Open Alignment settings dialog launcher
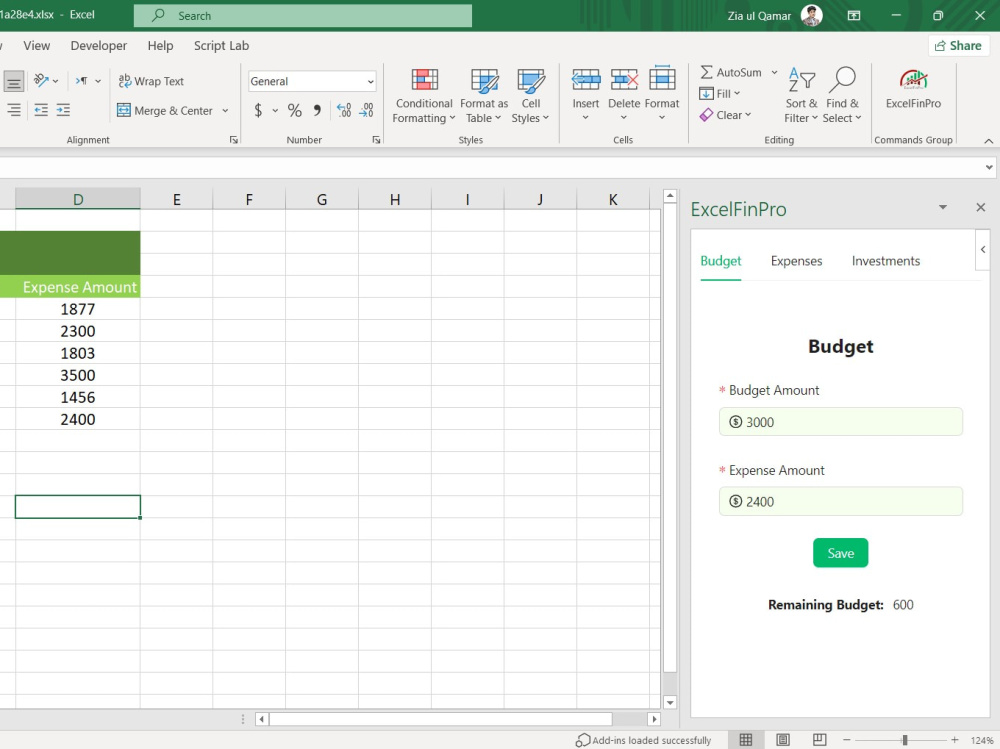The width and height of the screenshot is (1000, 749). (x=233, y=140)
